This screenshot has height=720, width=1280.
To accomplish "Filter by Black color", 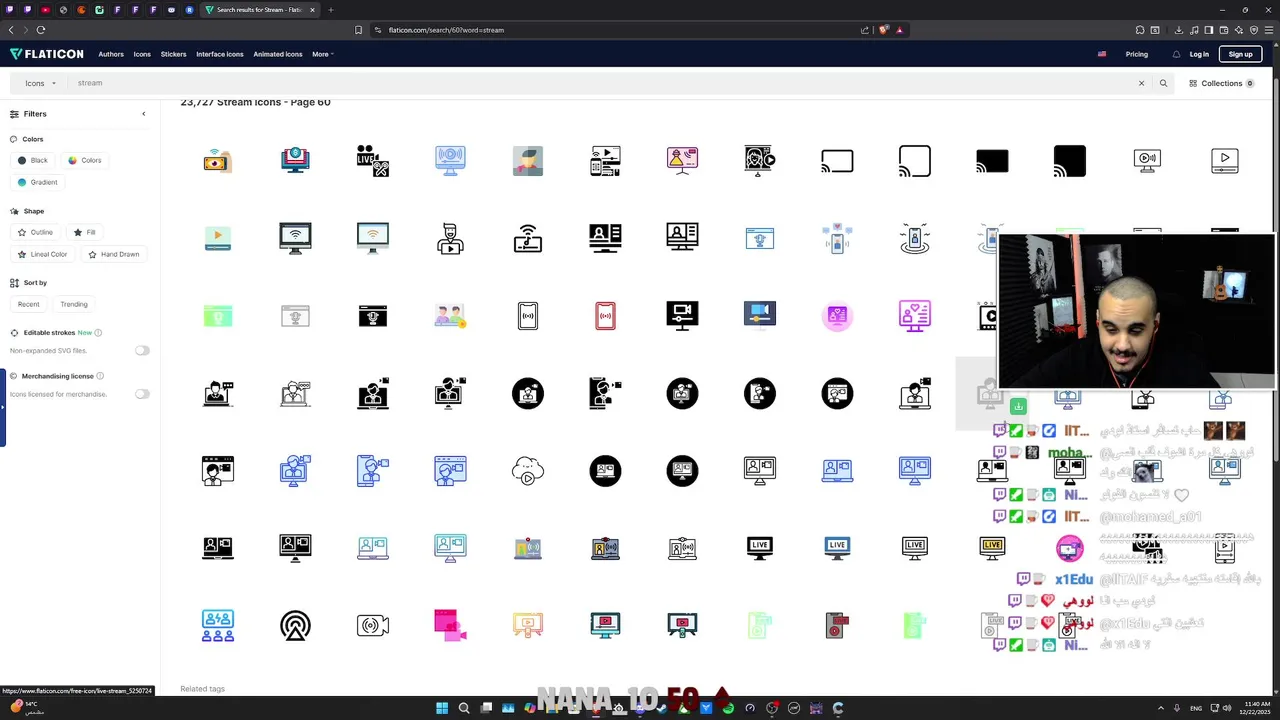I will [x=32, y=160].
